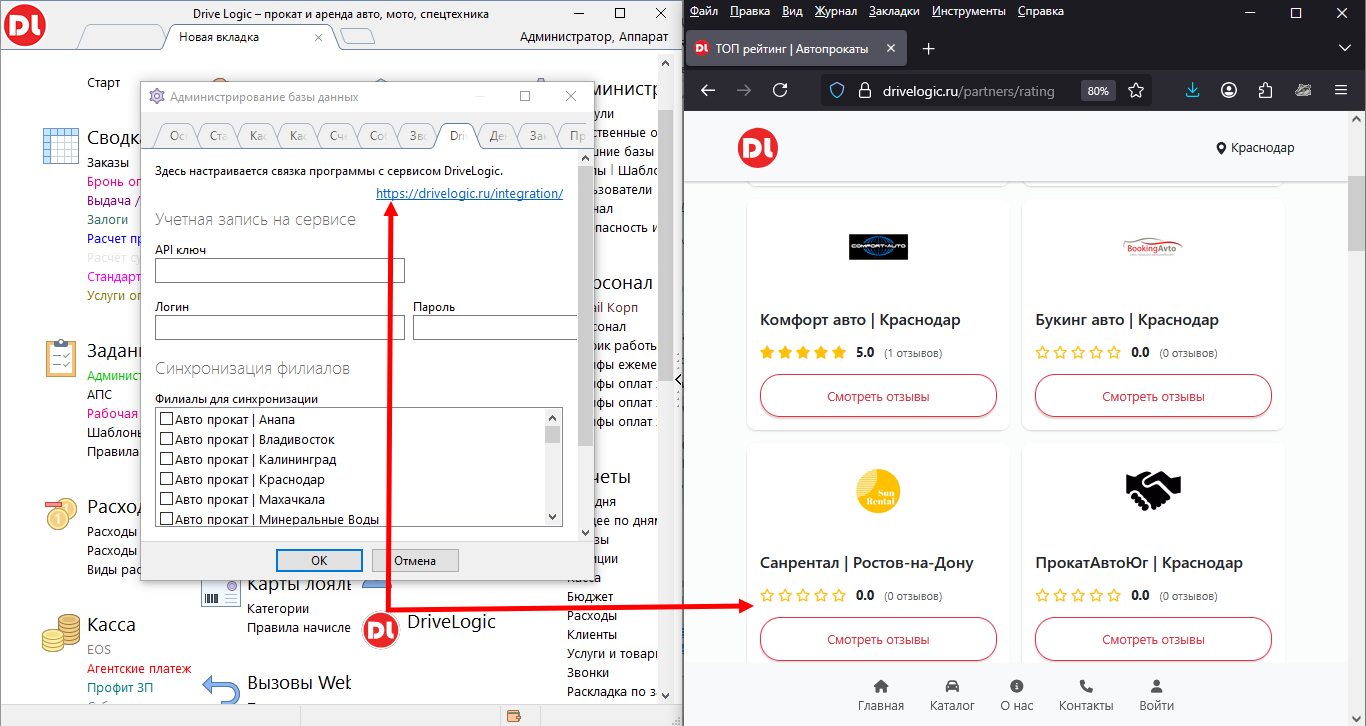Click the Расходы coins icon
This screenshot has width=1366, height=726.
pyautogui.click(x=61, y=514)
